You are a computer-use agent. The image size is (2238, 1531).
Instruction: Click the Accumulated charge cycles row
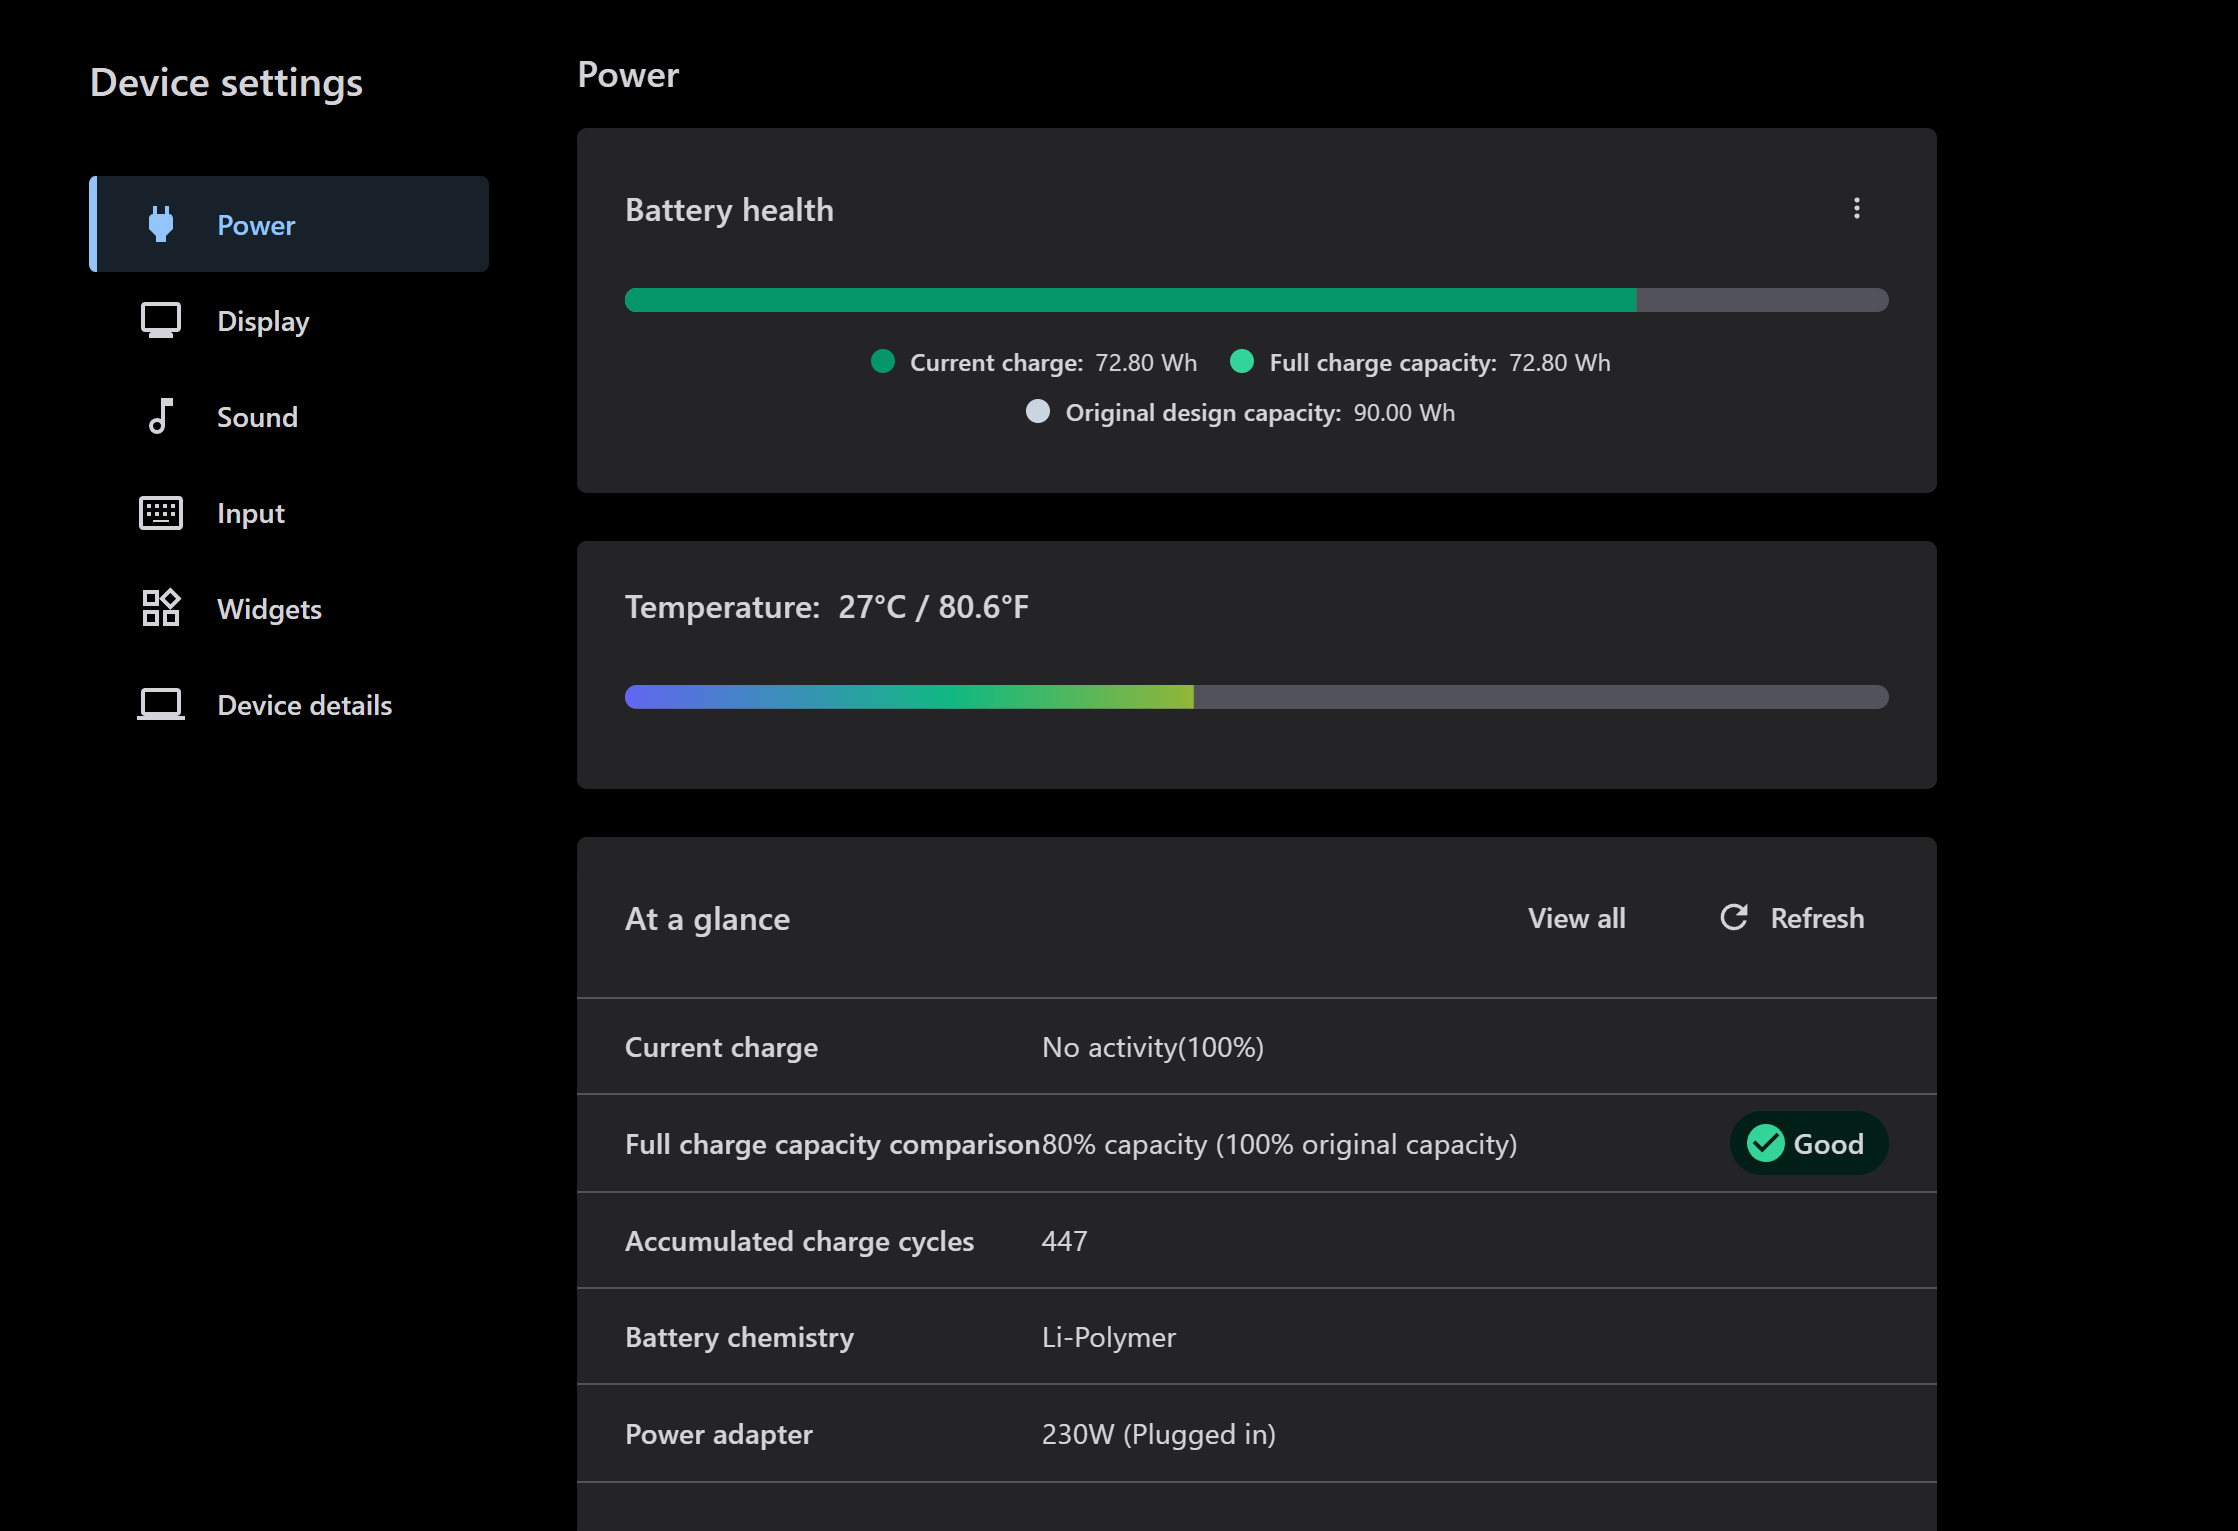pyautogui.click(x=1256, y=1241)
